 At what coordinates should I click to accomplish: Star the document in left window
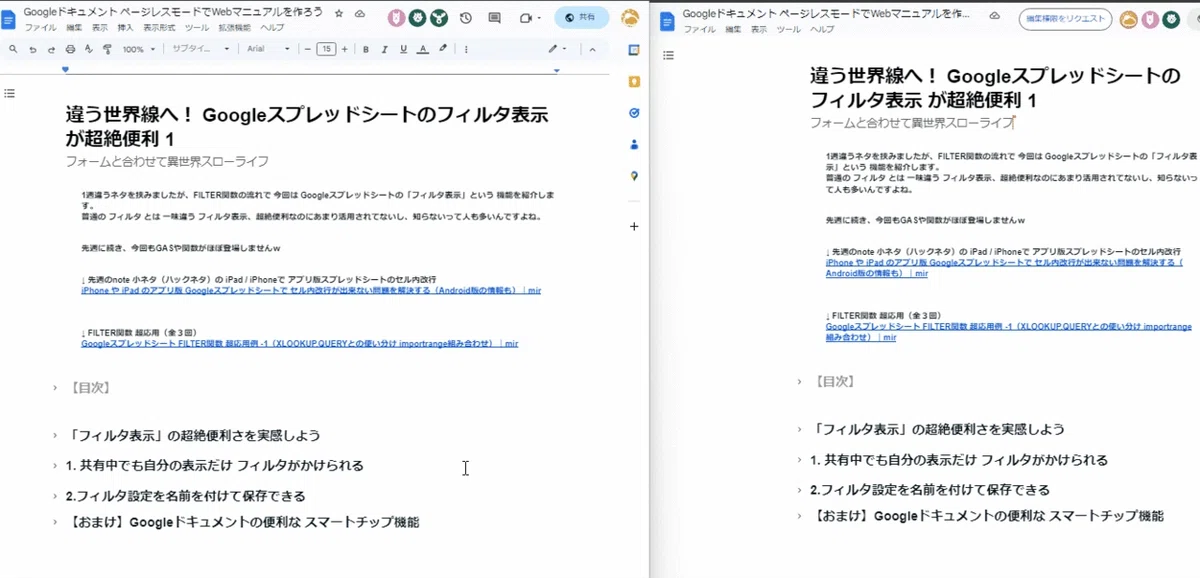(339, 13)
